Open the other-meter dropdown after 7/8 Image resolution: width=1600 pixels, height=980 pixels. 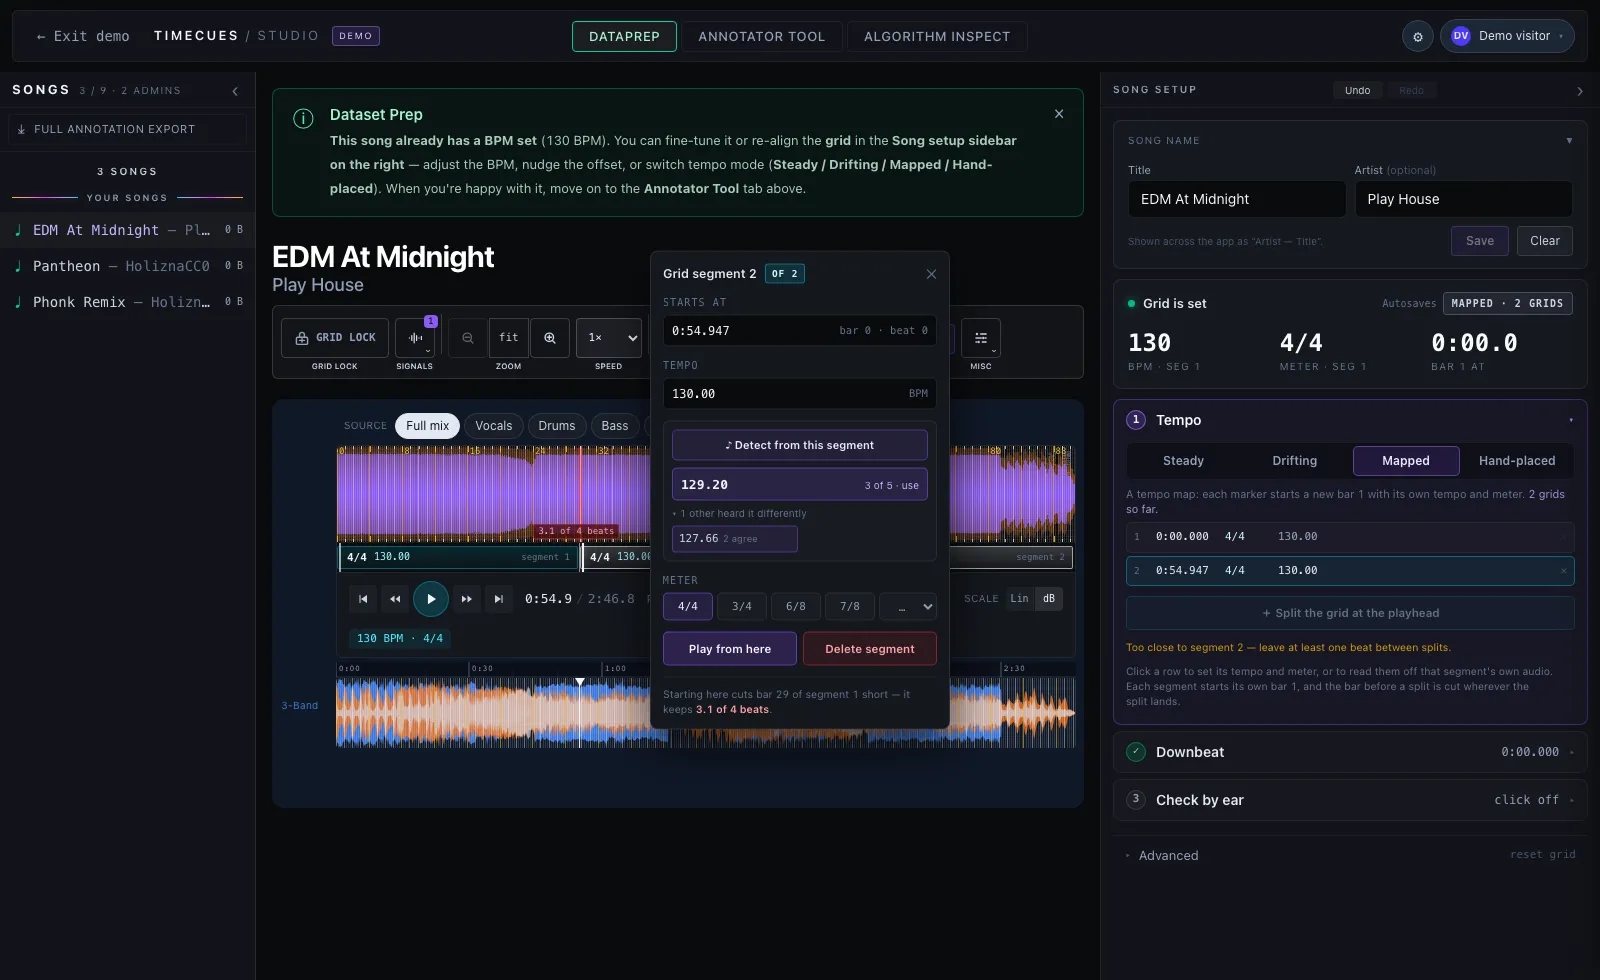tap(908, 607)
